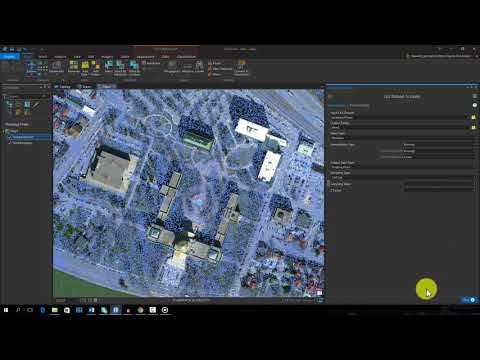480x360 pixels.
Task: Click the Z Factor input field
Action: click(x=439, y=190)
